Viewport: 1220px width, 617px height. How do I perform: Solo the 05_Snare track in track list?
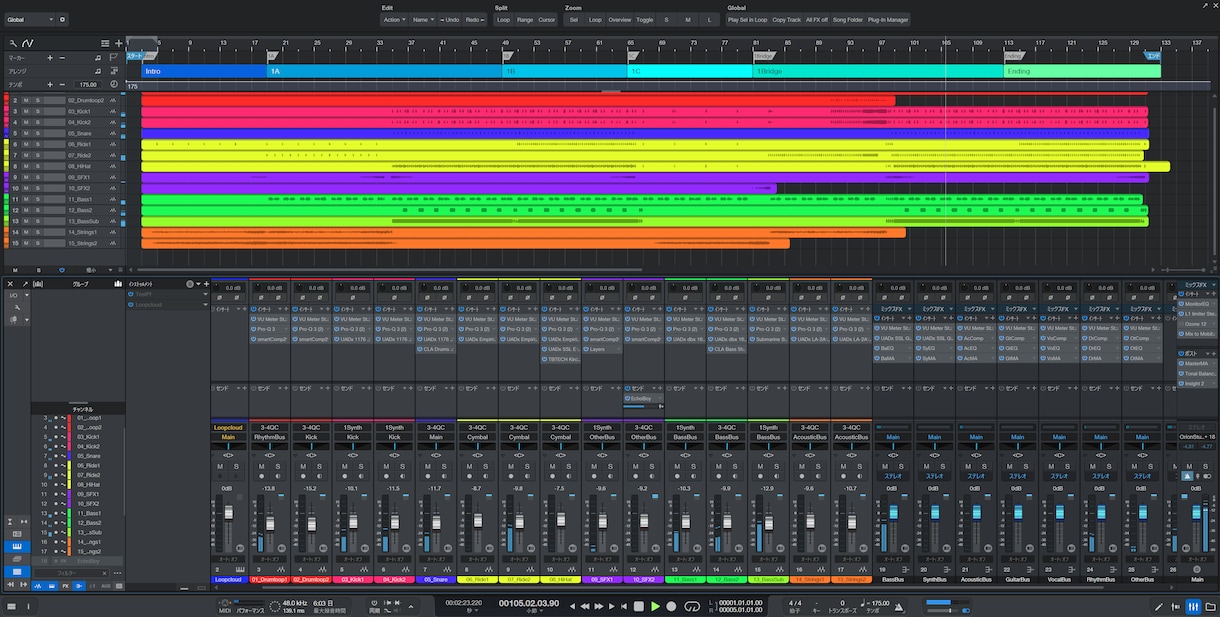(x=38, y=133)
